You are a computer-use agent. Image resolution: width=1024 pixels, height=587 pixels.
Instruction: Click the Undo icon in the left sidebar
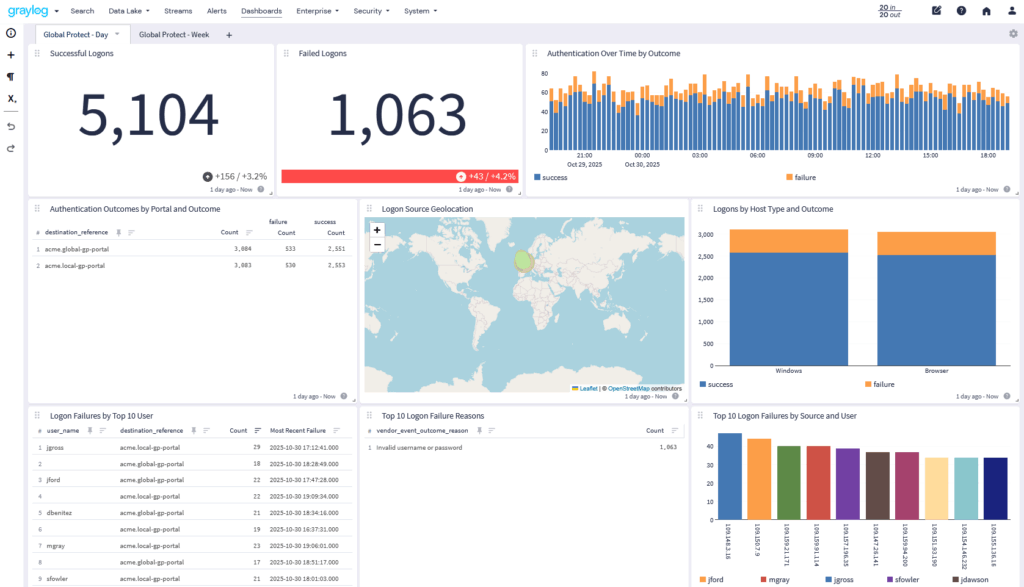coord(10,126)
